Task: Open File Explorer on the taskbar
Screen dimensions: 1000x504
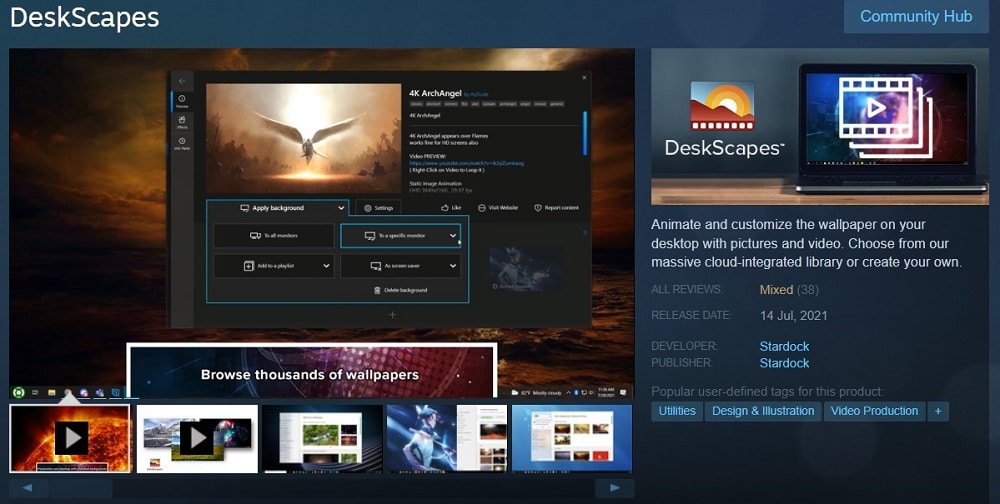Action: pyautogui.click(x=52, y=392)
